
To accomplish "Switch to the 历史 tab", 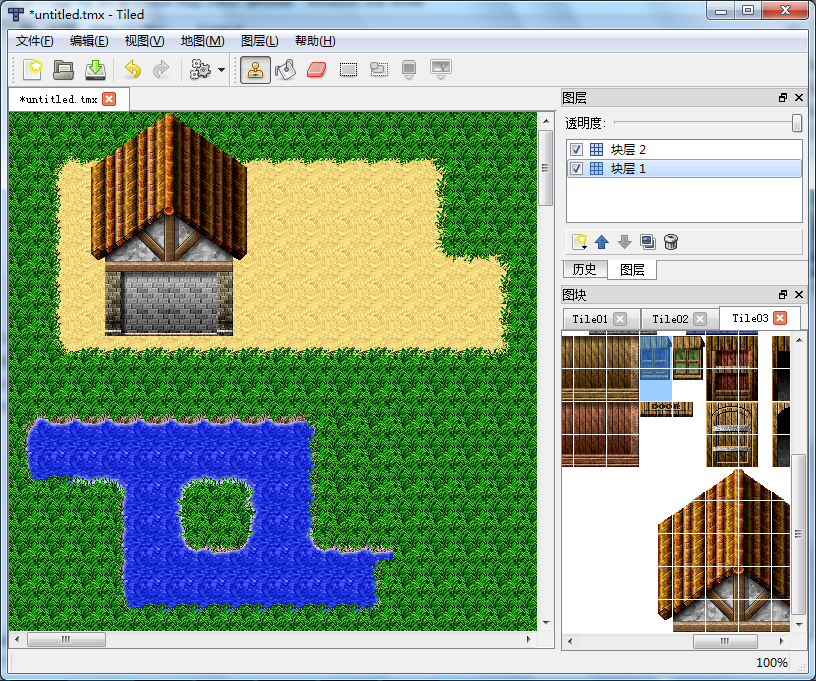I will (x=584, y=269).
